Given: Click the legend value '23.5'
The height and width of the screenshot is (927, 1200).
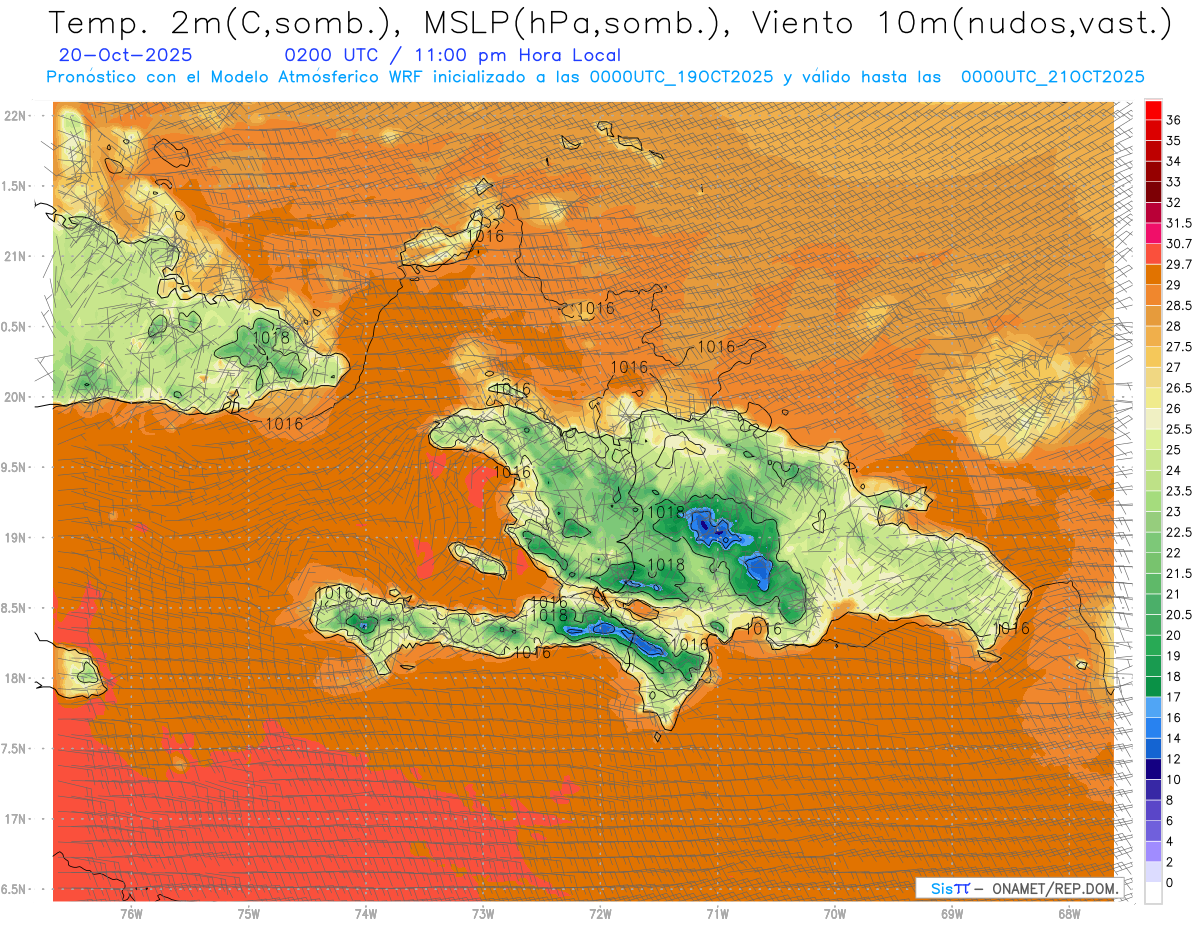Looking at the screenshot, I should click(1178, 491).
